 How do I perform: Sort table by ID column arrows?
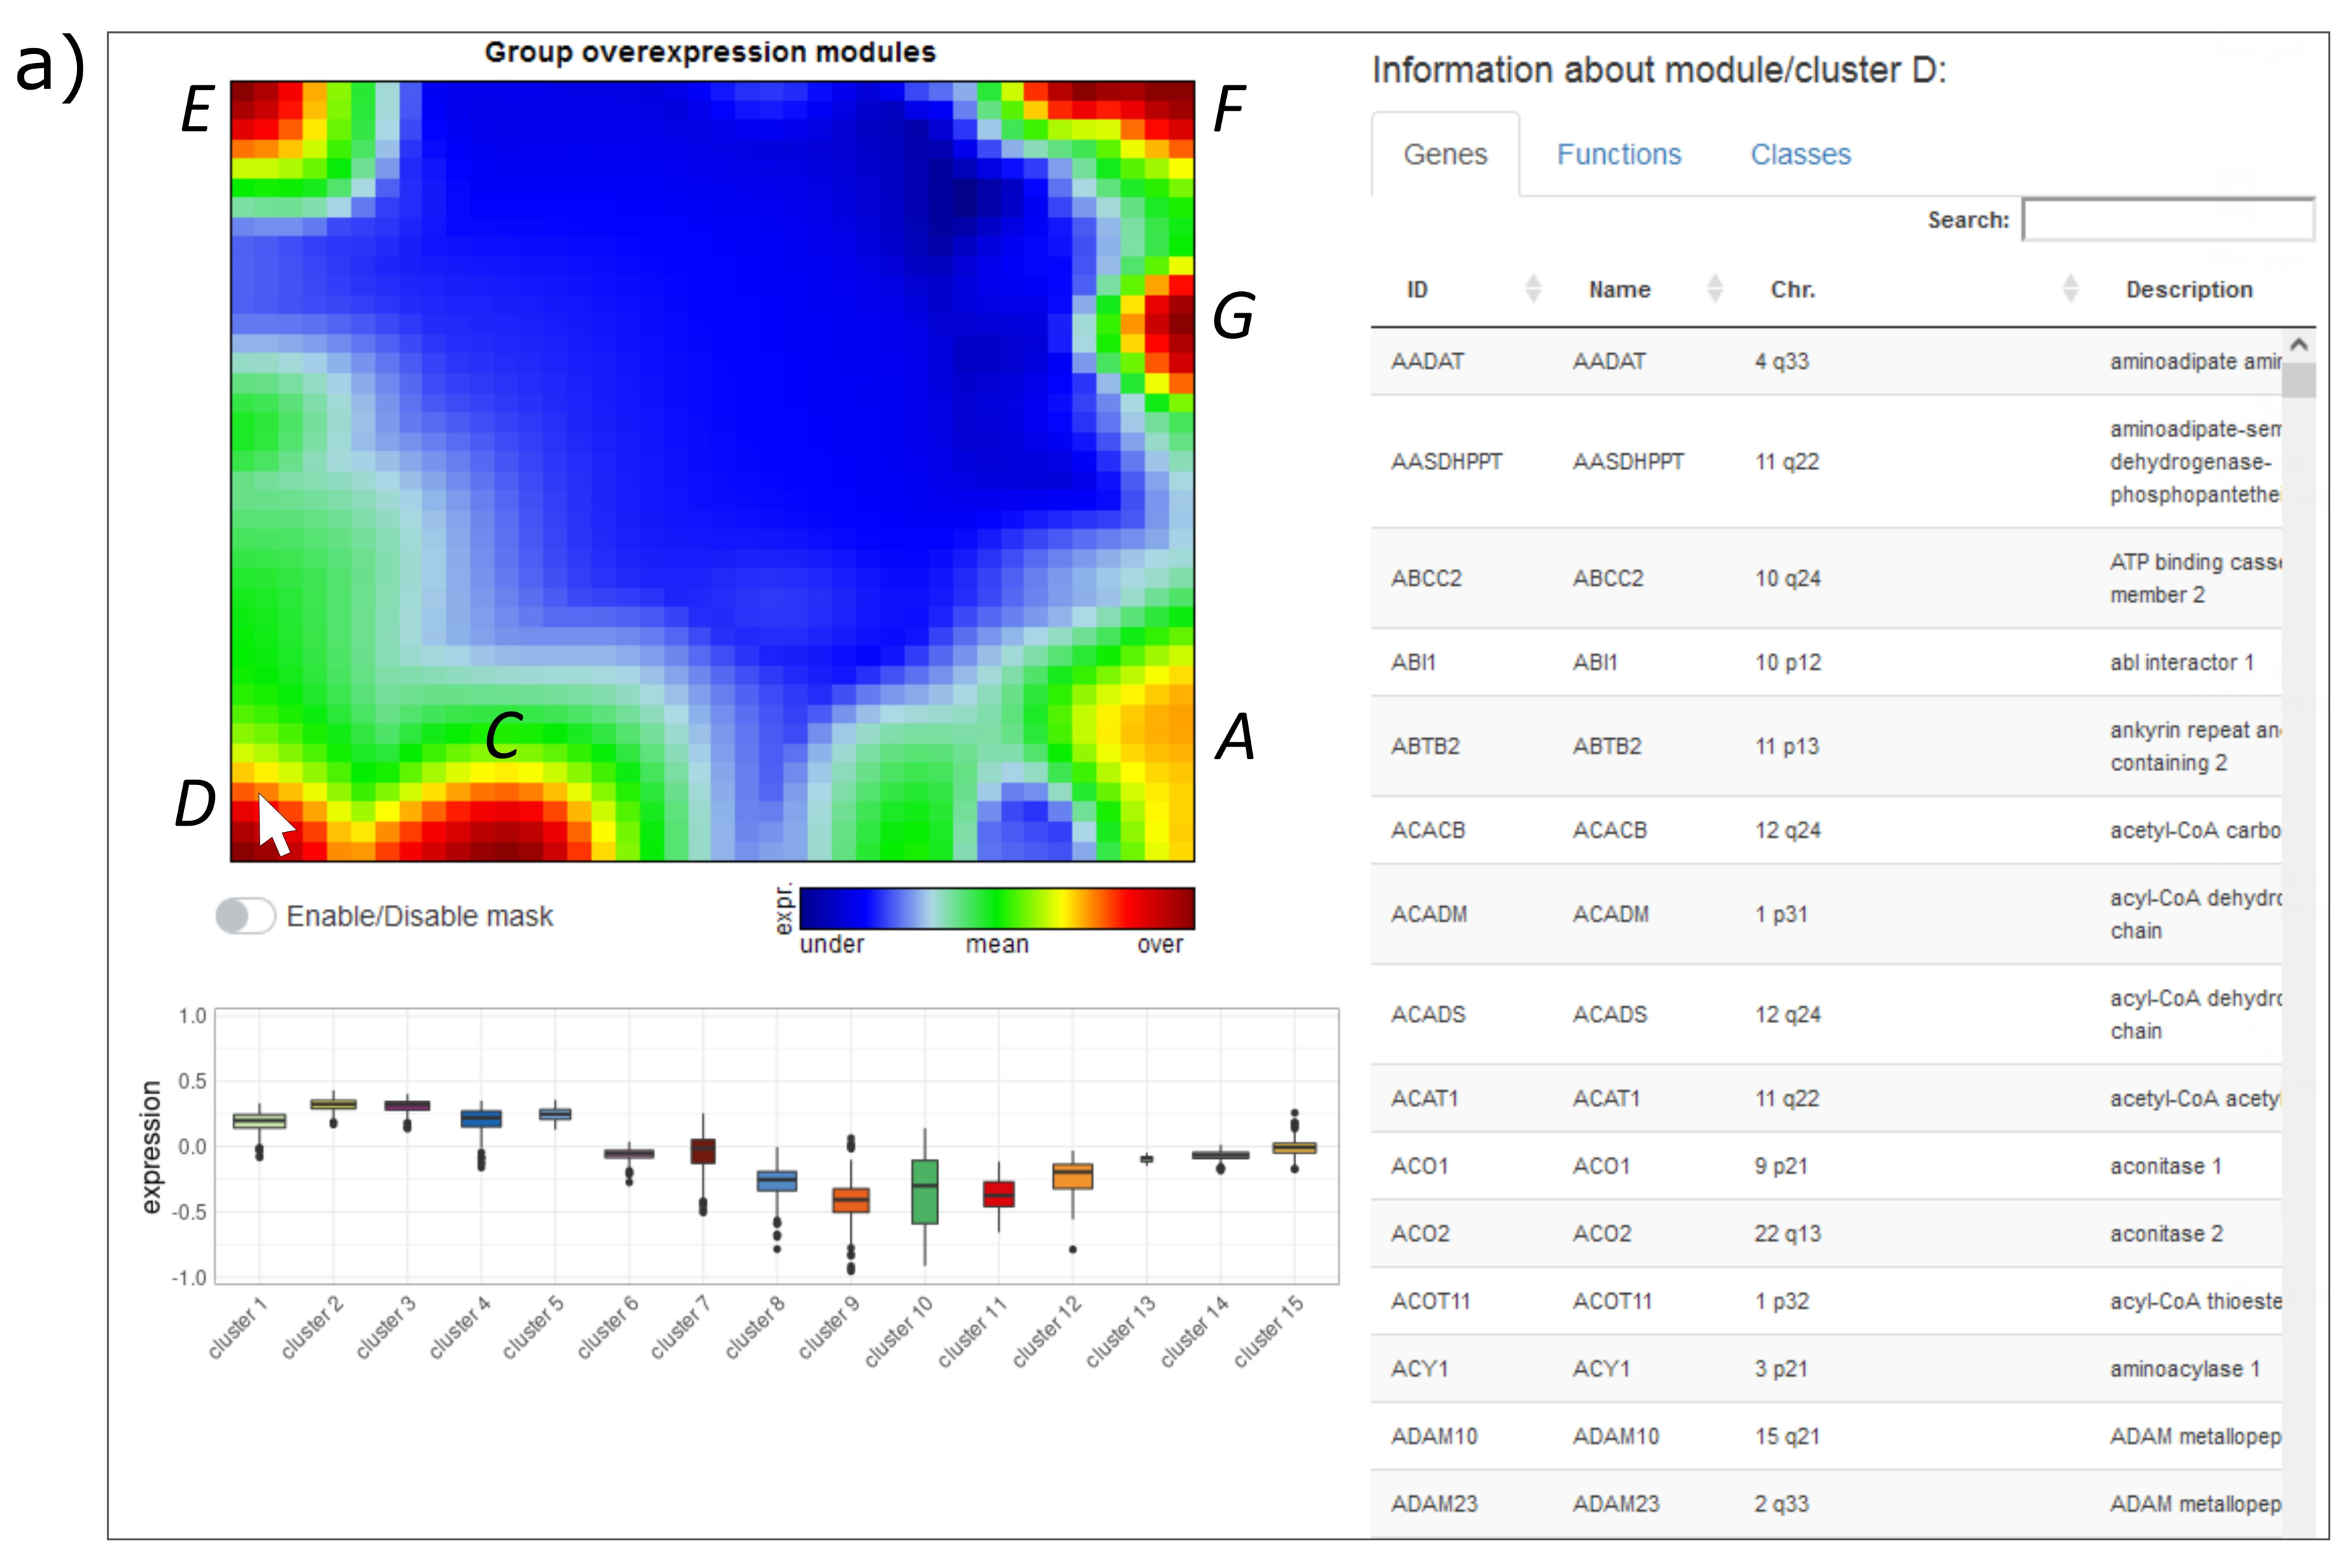[x=1532, y=289]
